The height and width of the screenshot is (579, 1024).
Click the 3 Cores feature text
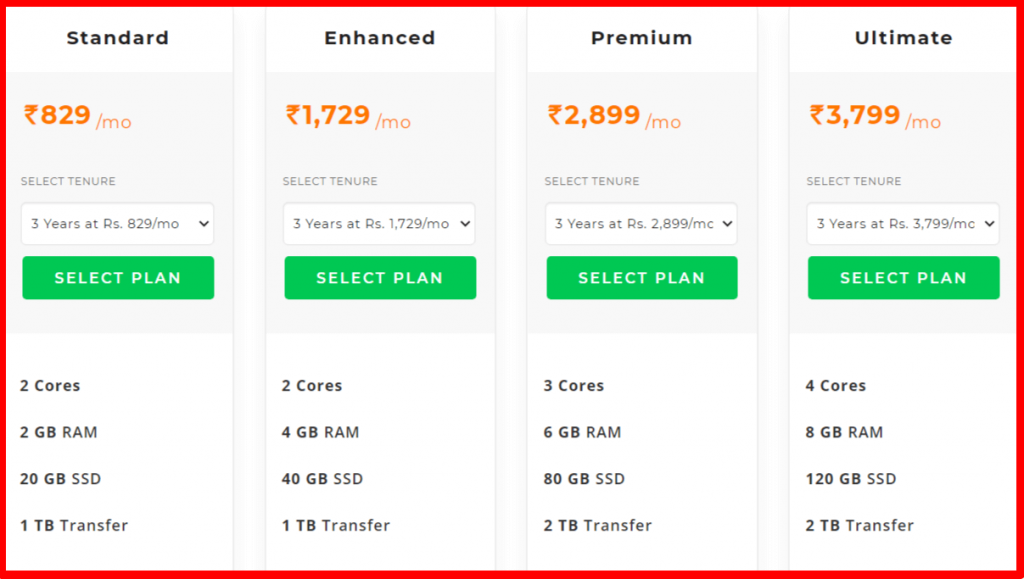pyautogui.click(x=574, y=386)
